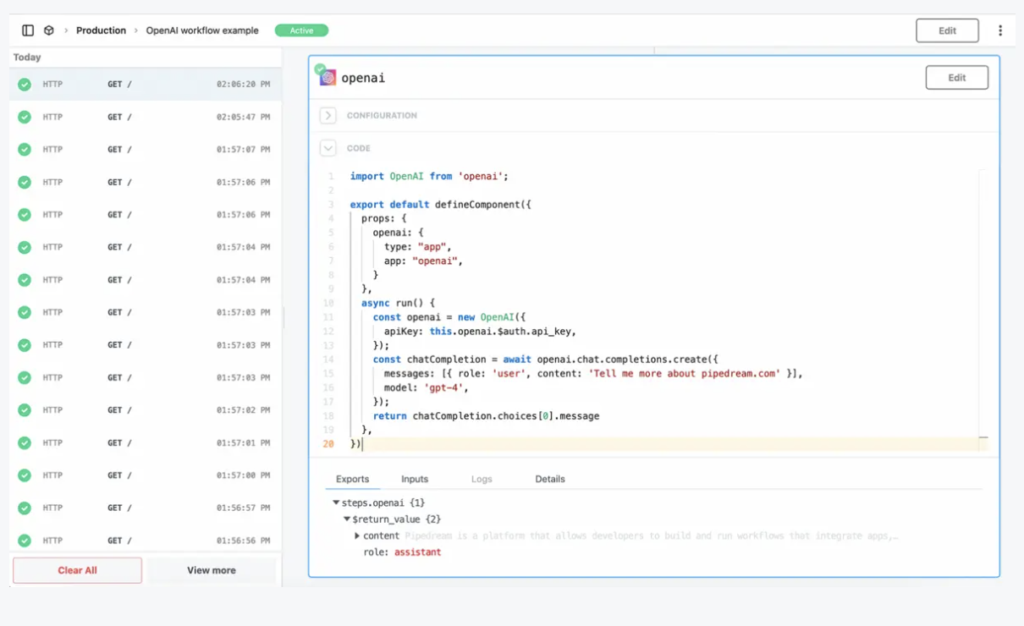Load more events with View more

pyautogui.click(x=212, y=571)
